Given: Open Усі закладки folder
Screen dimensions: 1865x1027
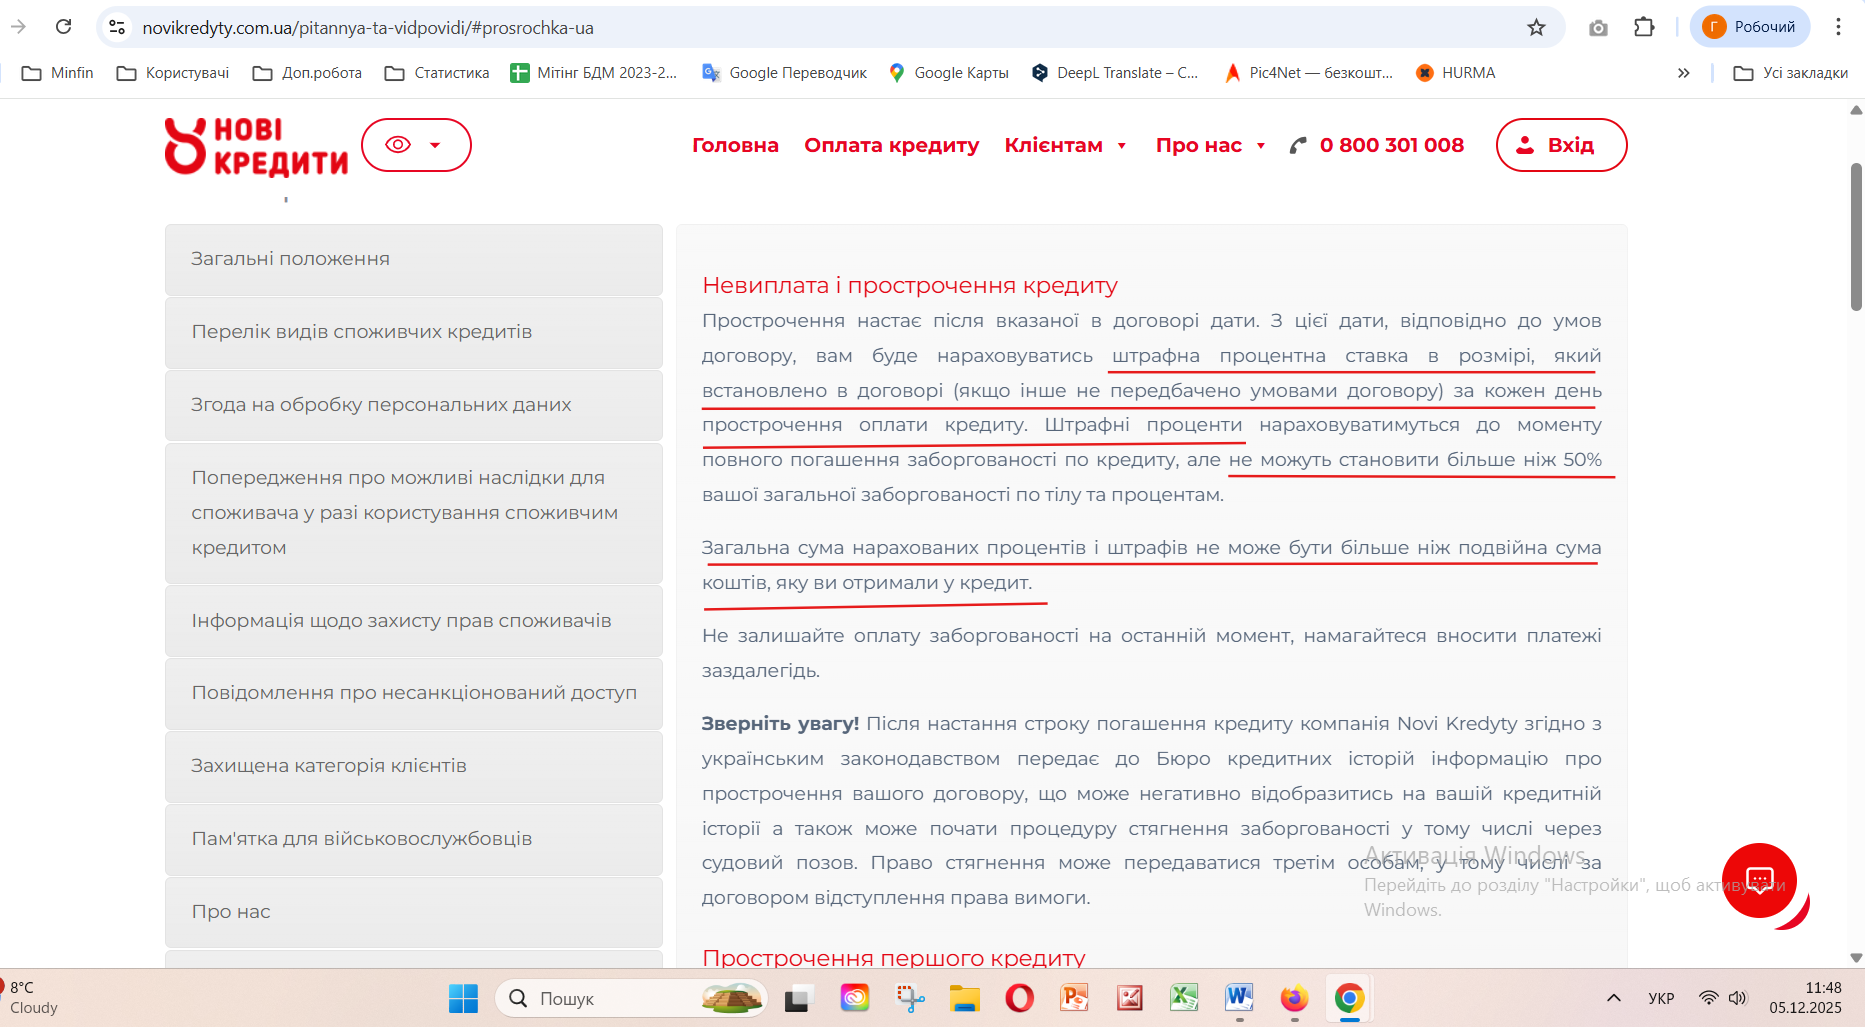Looking at the screenshot, I should click(1791, 73).
